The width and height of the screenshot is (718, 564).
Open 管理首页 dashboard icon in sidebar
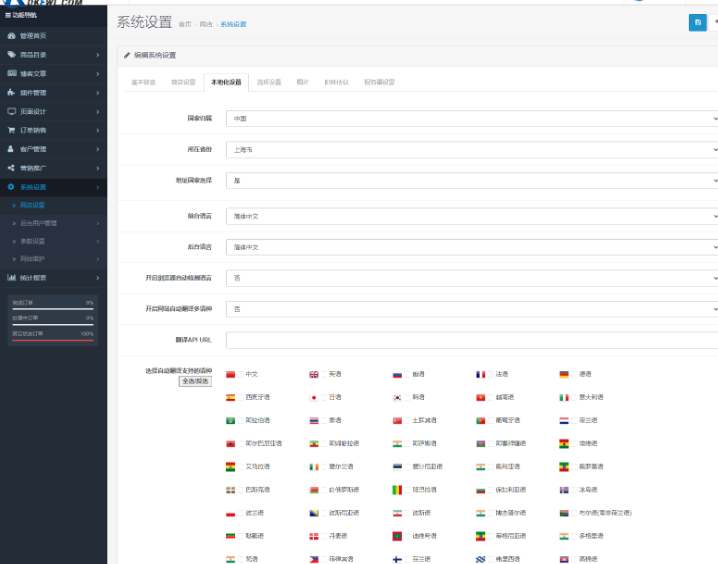[11, 36]
